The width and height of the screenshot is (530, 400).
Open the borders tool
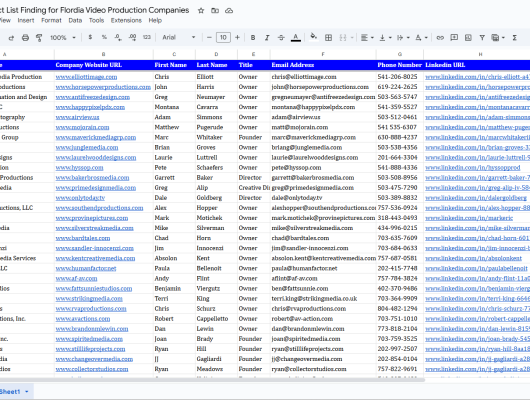click(x=328, y=38)
